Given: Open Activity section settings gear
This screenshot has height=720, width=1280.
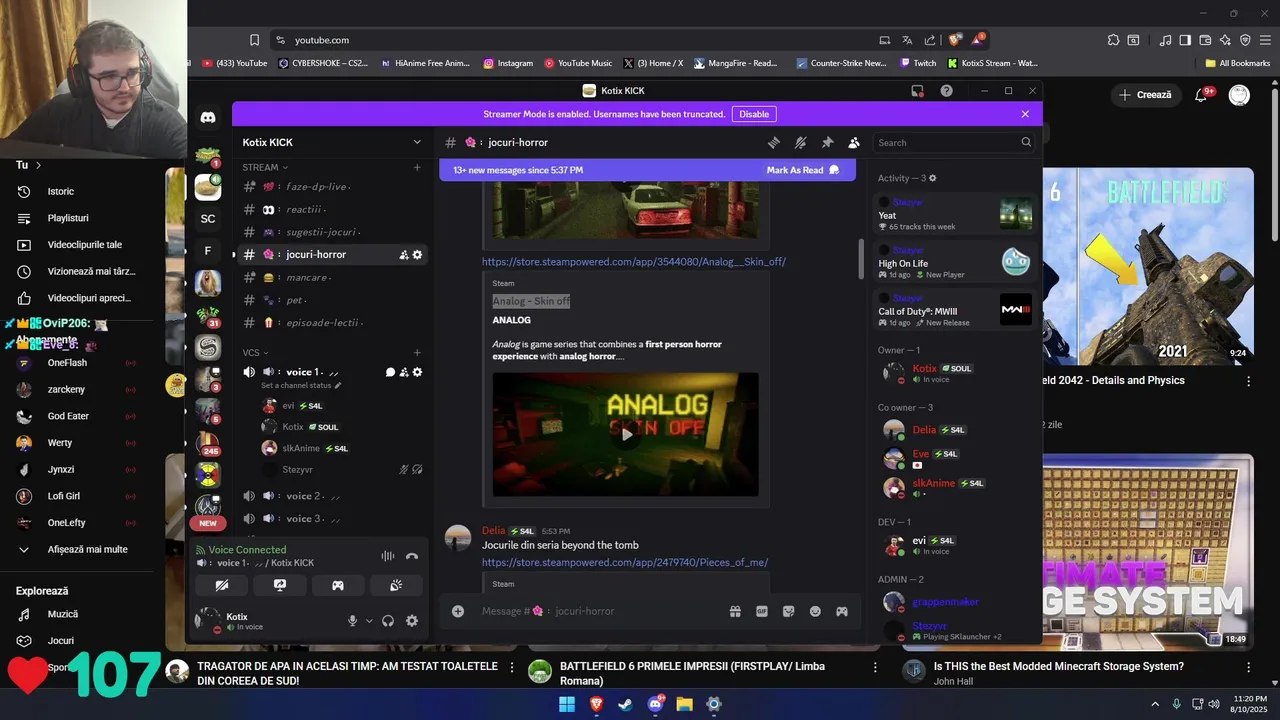Looking at the screenshot, I should pyautogui.click(x=933, y=178).
